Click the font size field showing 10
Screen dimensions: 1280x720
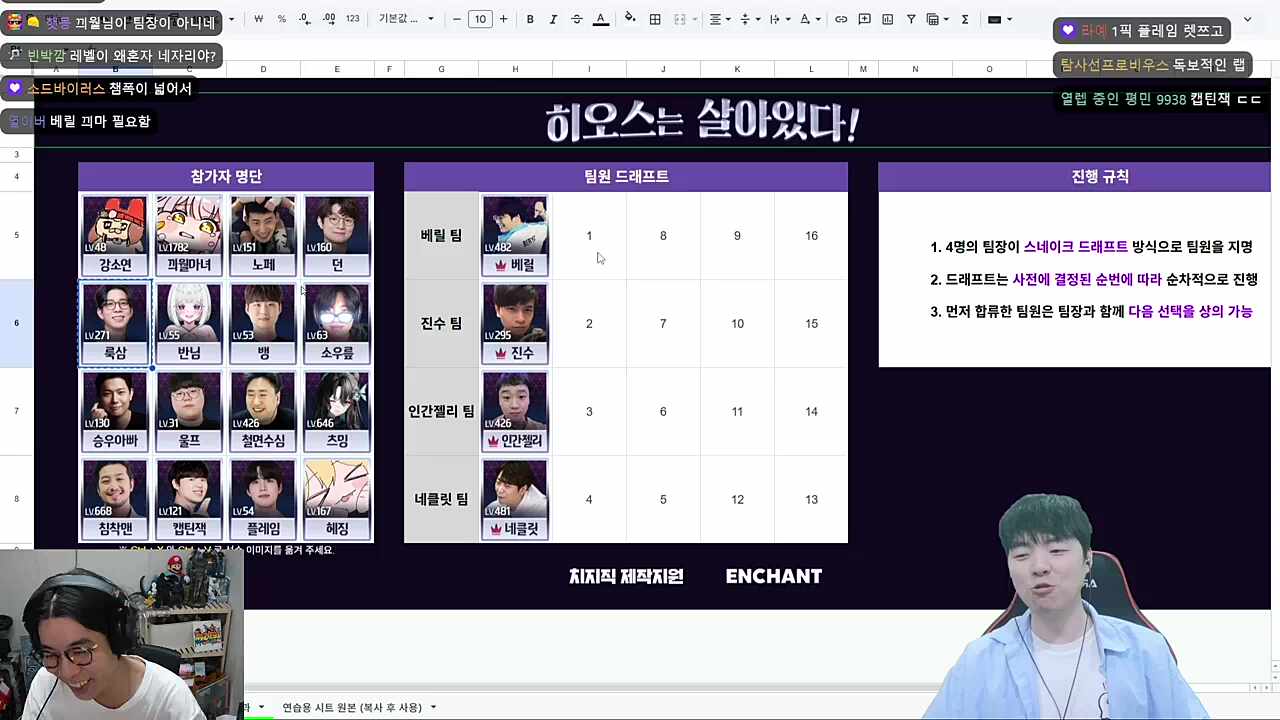click(x=480, y=19)
